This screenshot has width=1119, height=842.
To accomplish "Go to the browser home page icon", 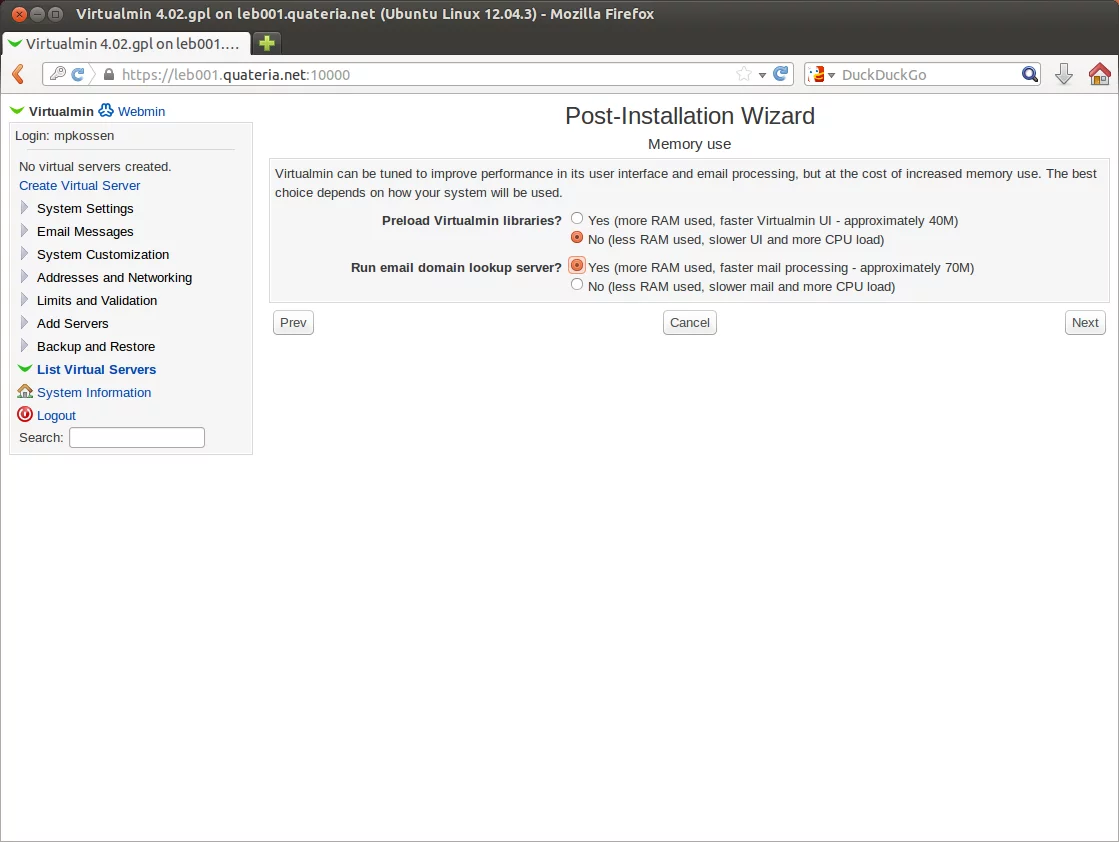I will click(1099, 74).
